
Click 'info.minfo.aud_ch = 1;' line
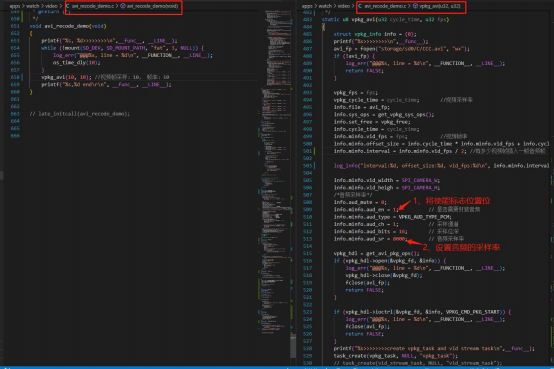(366, 224)
